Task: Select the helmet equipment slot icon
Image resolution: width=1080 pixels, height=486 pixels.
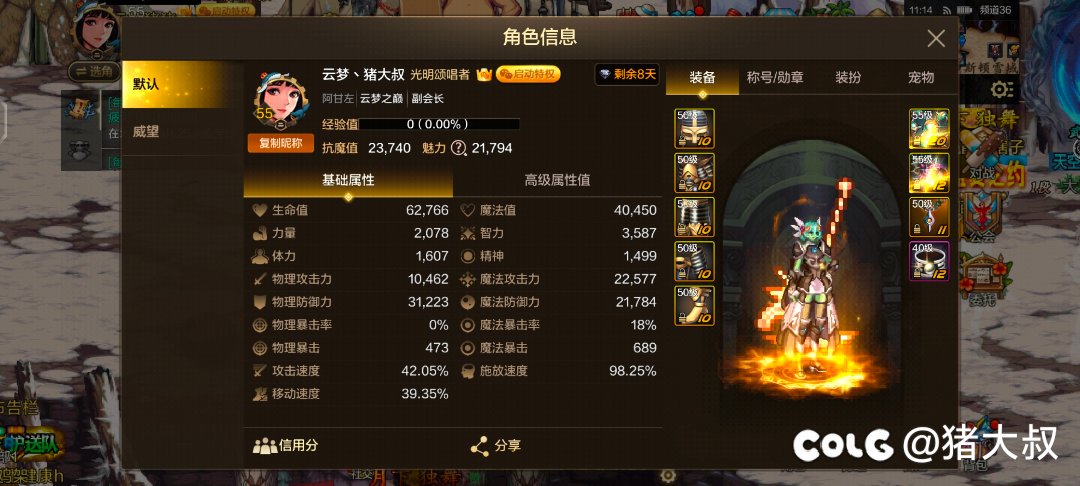Action: tap(694, 129)
